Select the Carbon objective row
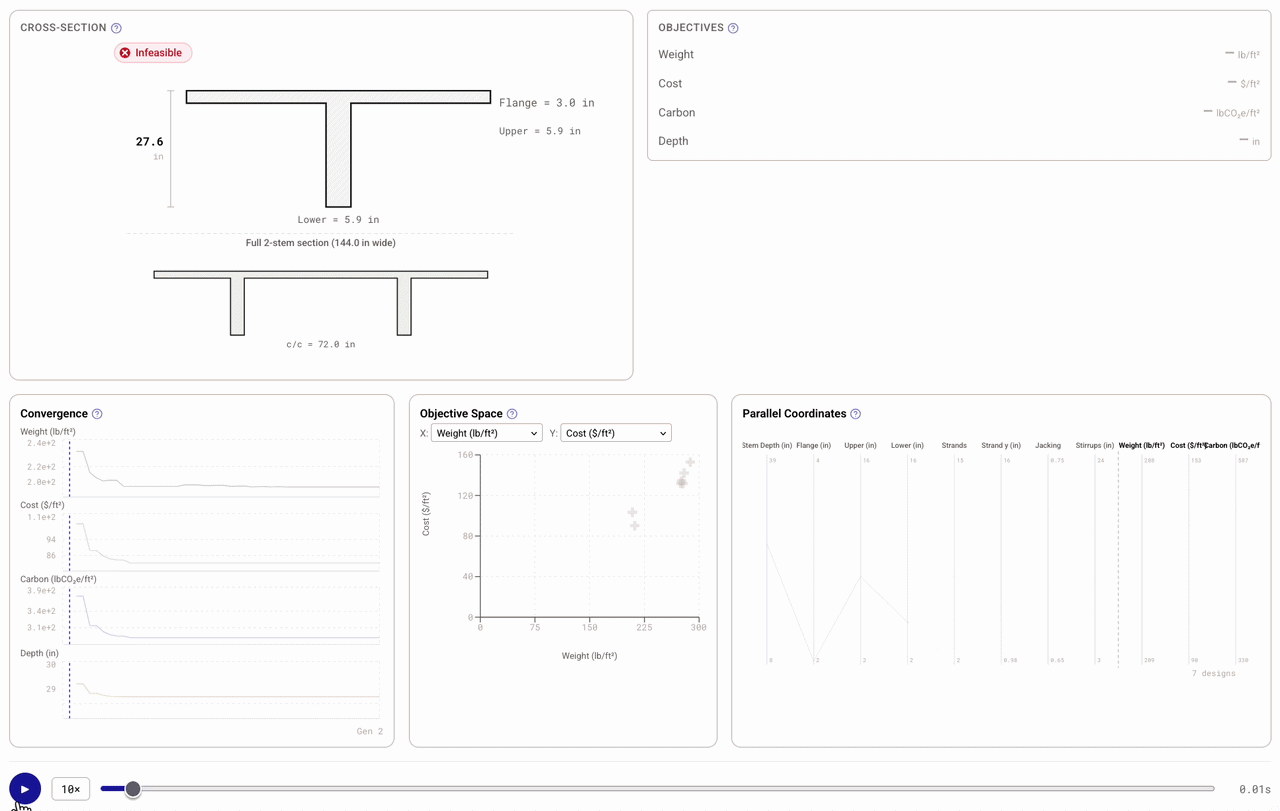 coord(958,113)
